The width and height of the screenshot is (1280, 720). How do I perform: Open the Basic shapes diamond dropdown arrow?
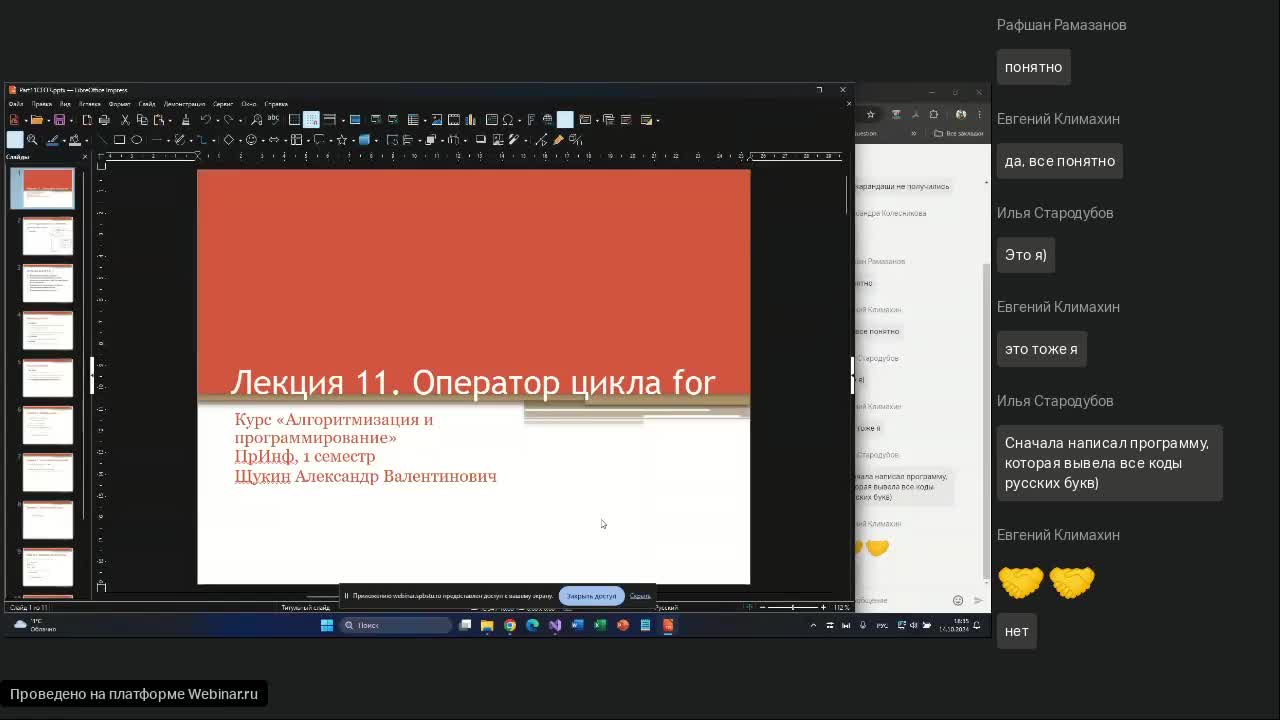point(240,141)
